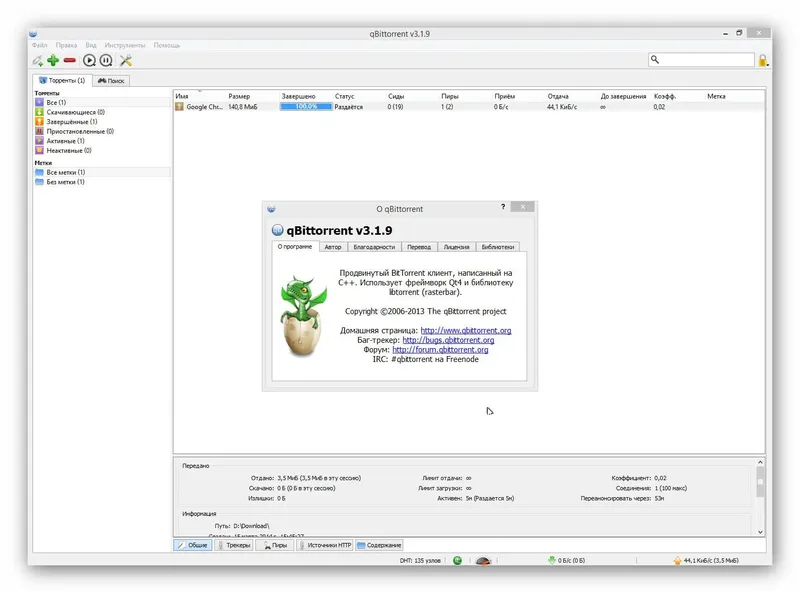Open the Правка menu

point(66,45)
